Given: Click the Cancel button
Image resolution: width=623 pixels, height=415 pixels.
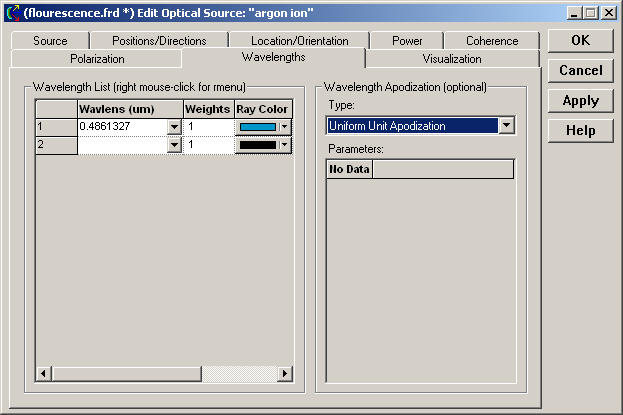Looking at the screenshot, I should (580, 70).
